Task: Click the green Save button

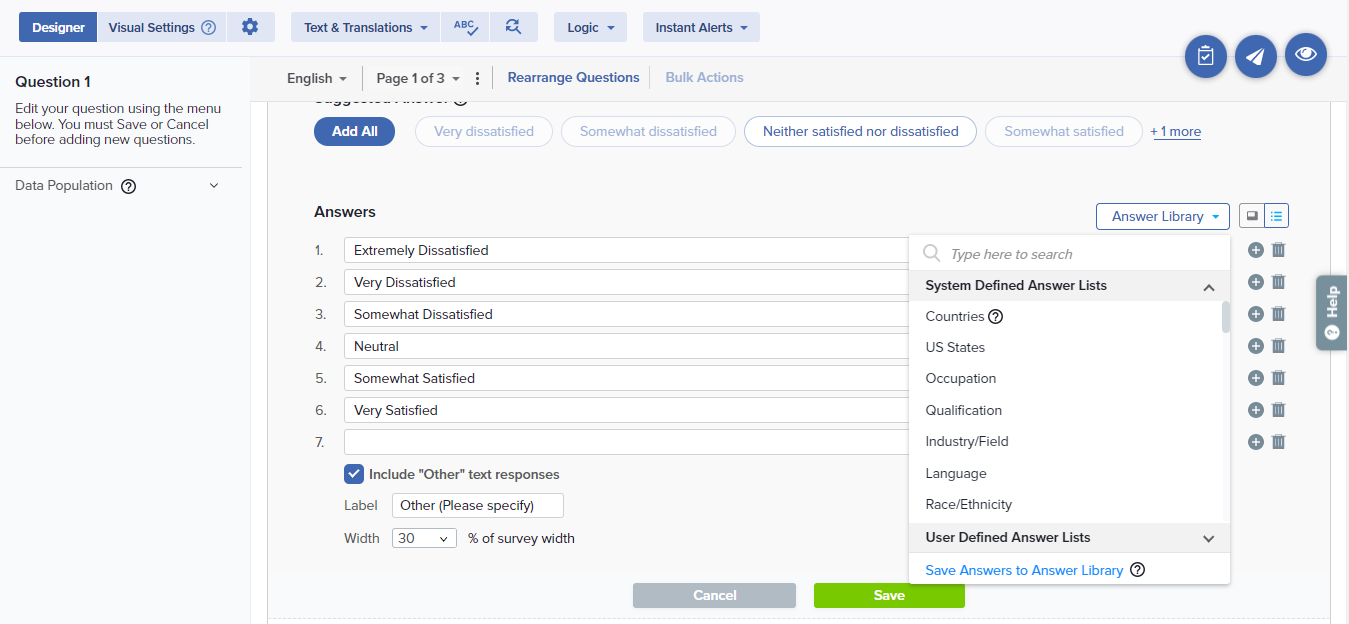Action: coord(889,595)
